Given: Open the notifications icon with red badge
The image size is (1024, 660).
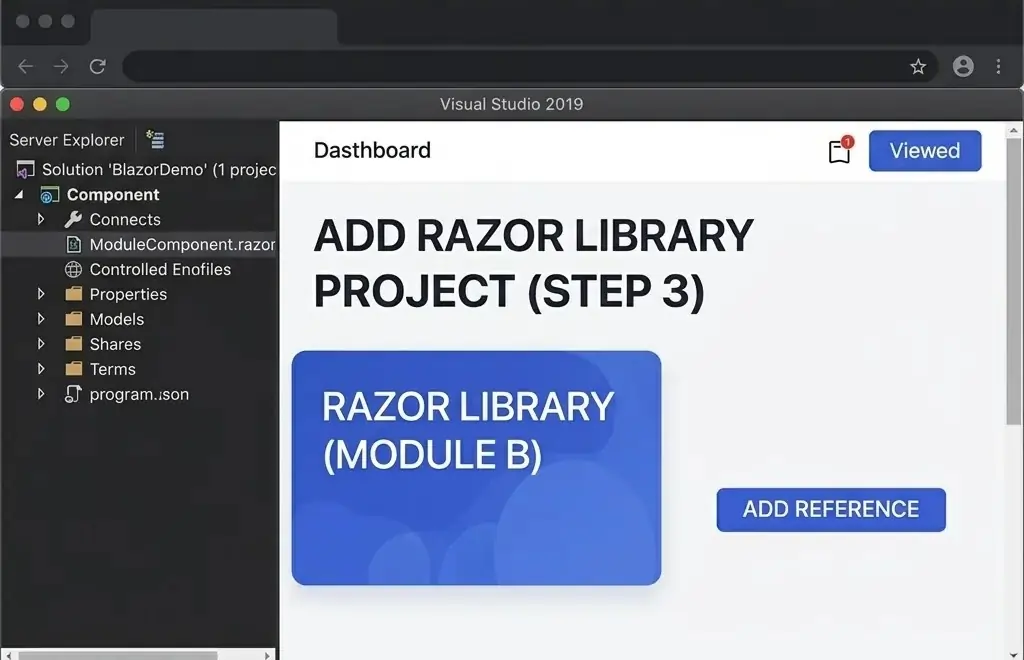Looking at the screenshot, I should [x=840, y=151].
